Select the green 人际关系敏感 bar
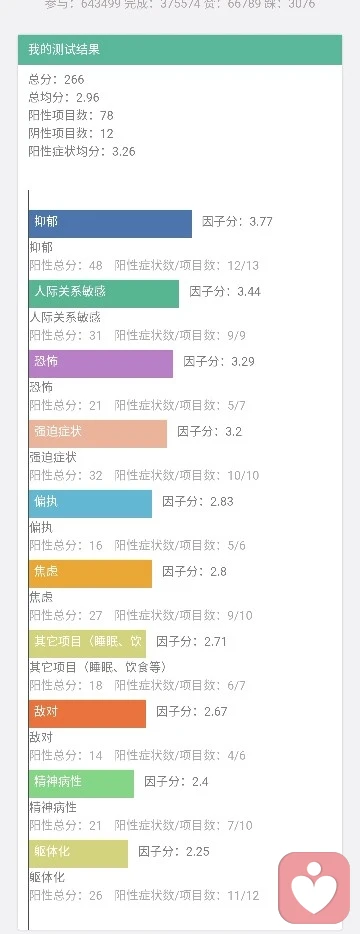 click(104, 294)
